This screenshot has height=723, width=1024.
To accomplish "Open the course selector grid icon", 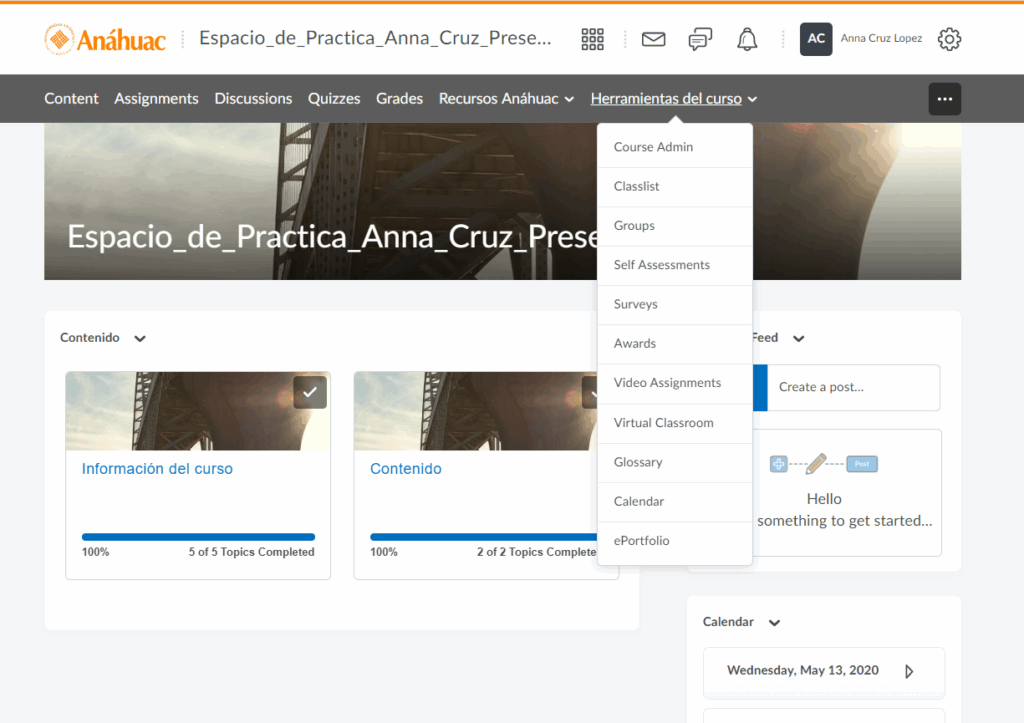I will [x=593, y=39].
